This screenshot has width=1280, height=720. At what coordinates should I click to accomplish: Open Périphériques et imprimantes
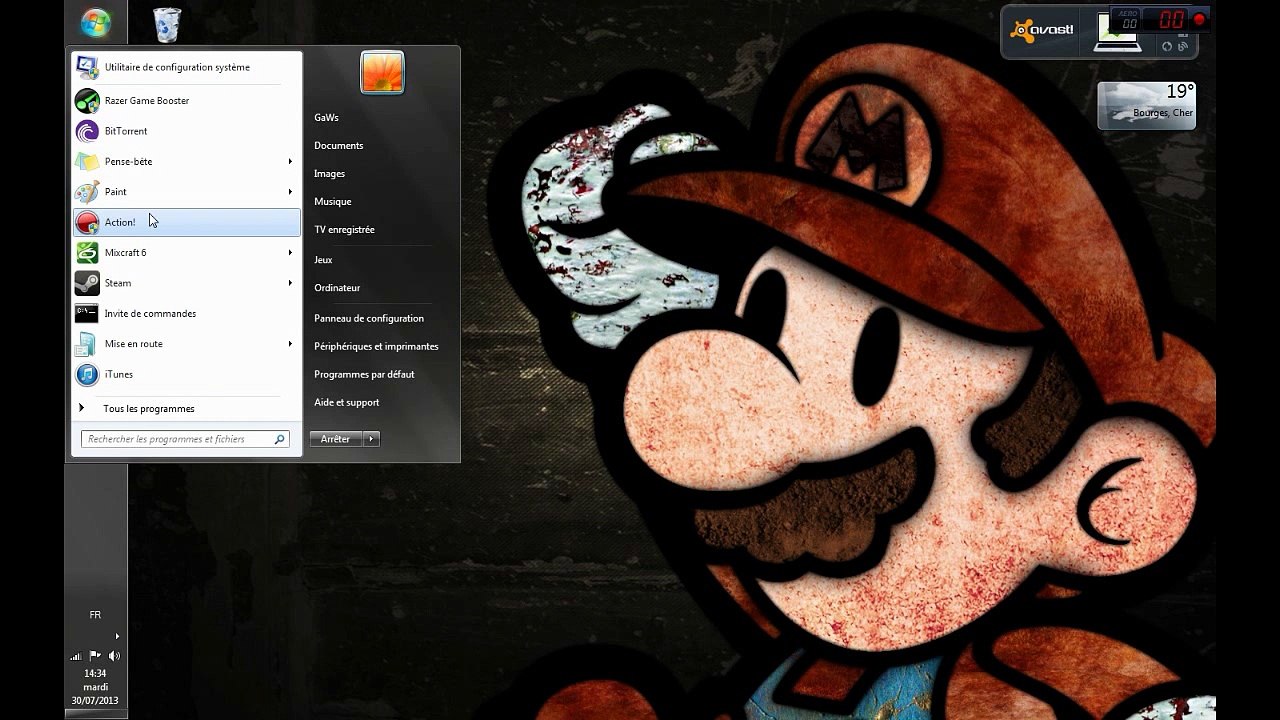(x=376, y=346)
